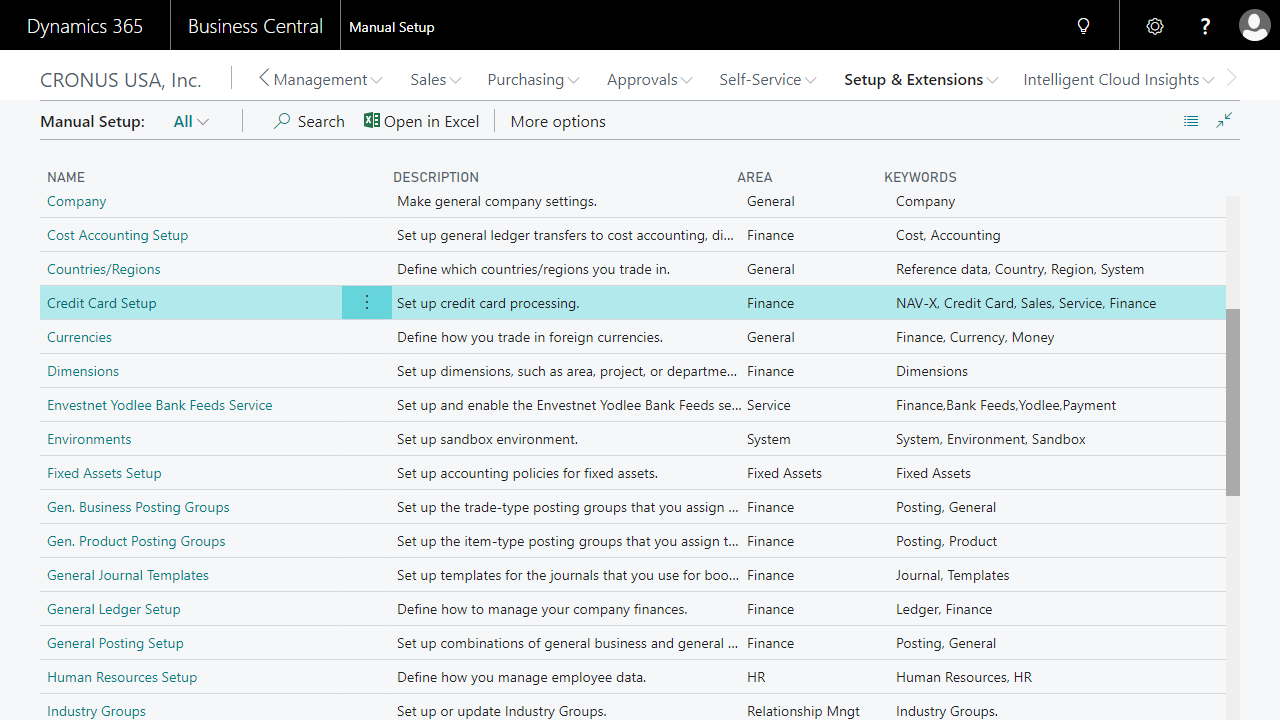The width and height of the screenshot is (1280, 720).
Task: Select 'Reference data, Country, Region, System' cell
Action: [1020, 269]
